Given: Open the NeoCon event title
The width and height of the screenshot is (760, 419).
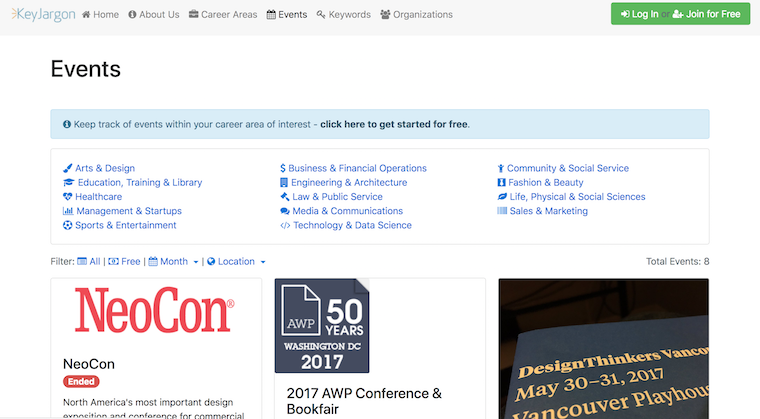Looking at the screenshot, I should click(89, 364).
